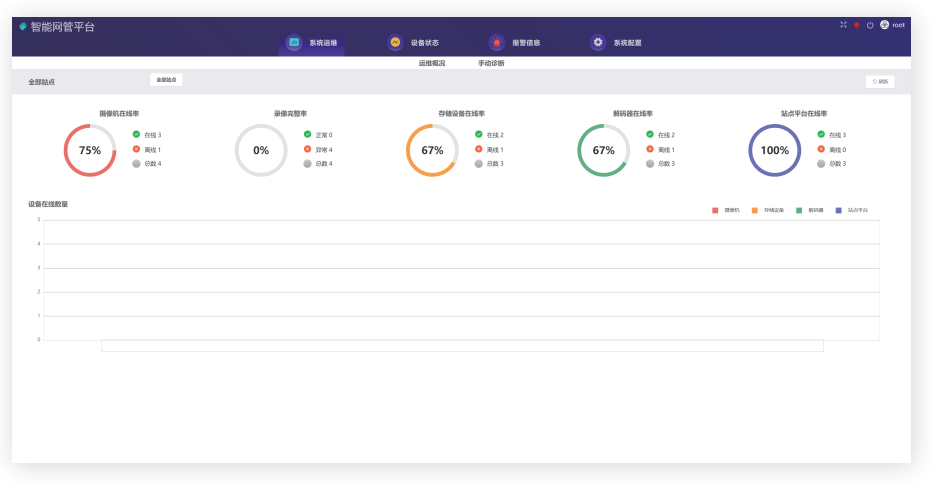The image size is (934, 484).
Task: Click the 存储设备在线率 title
Action: (462, 114)
